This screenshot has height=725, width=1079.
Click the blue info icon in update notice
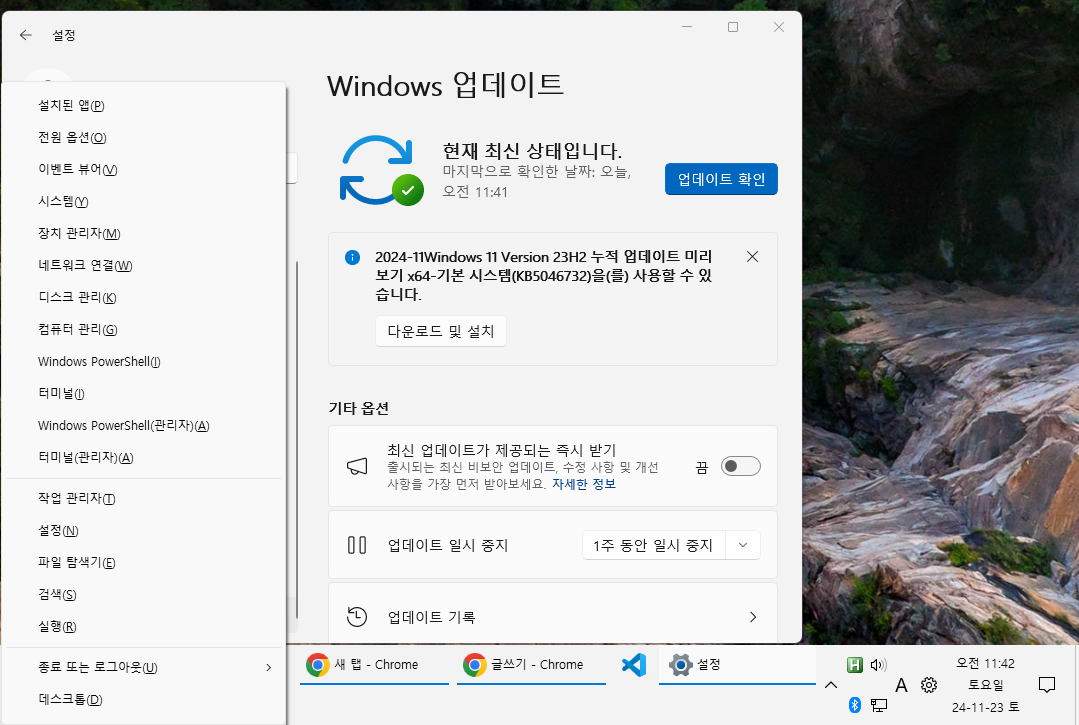click(352, 257)
